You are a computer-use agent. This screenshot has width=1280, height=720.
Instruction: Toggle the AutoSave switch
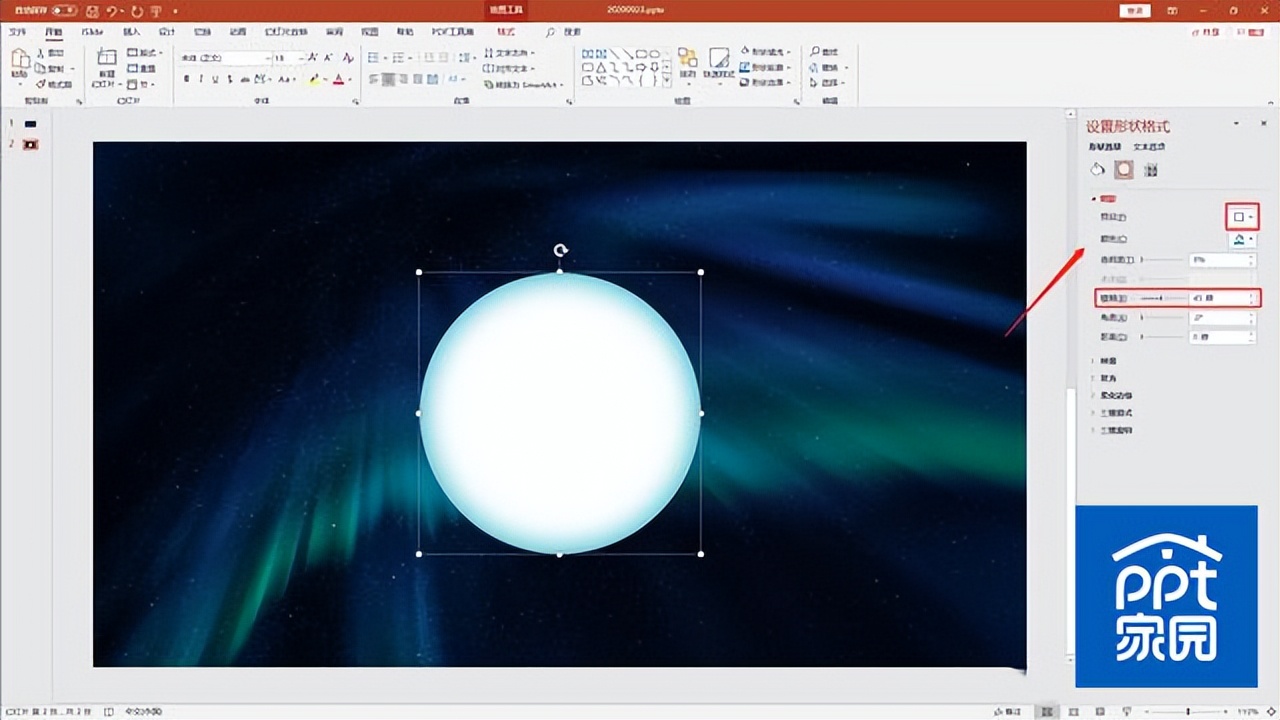point(64,11)
